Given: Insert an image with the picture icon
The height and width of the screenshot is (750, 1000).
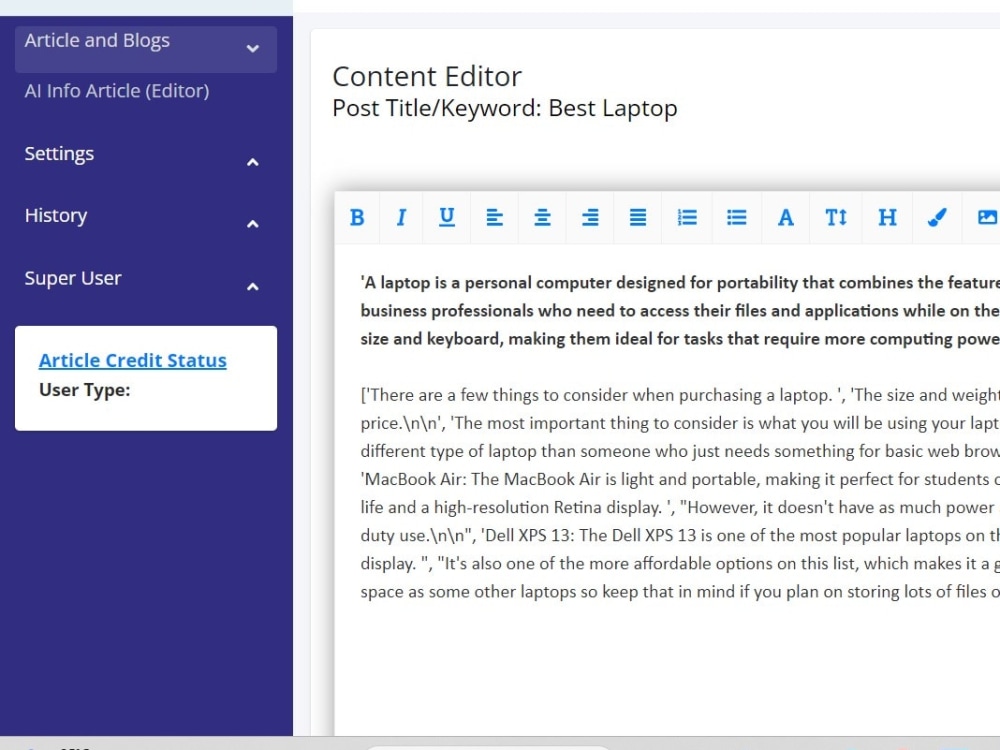Looking at the screenshot, I should point(987,217).
